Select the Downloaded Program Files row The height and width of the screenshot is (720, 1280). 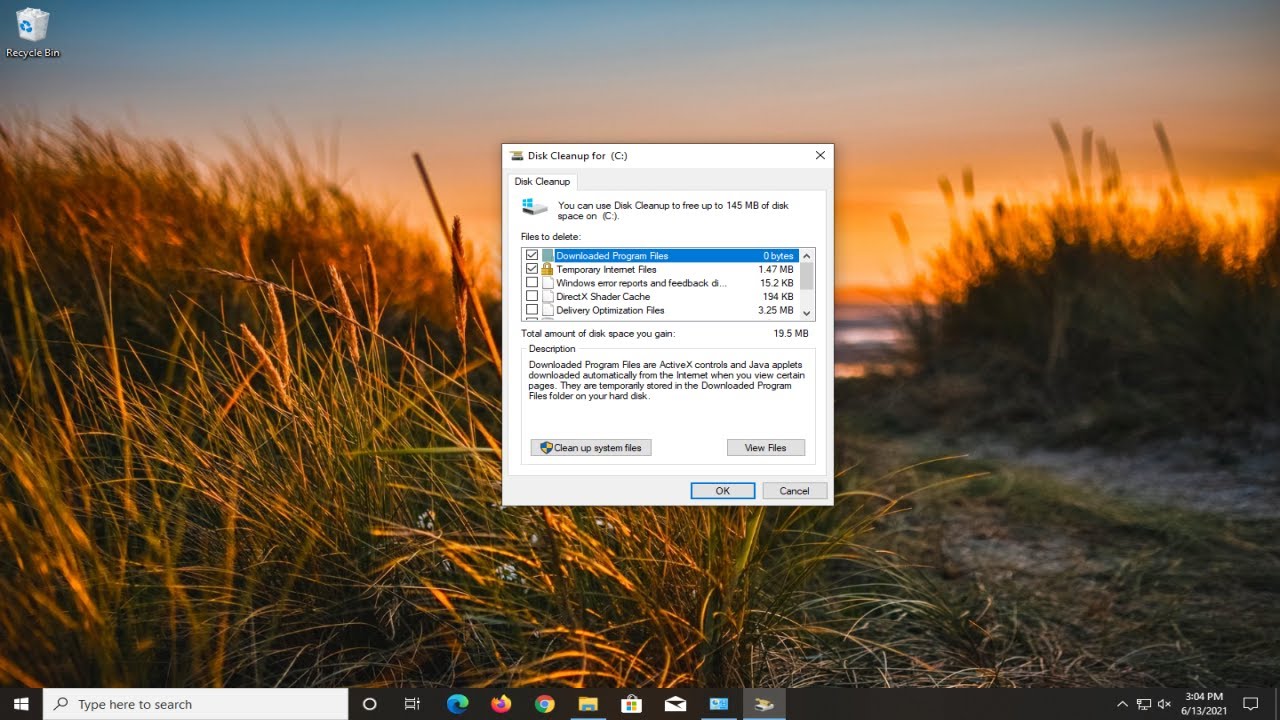[660, 256]
